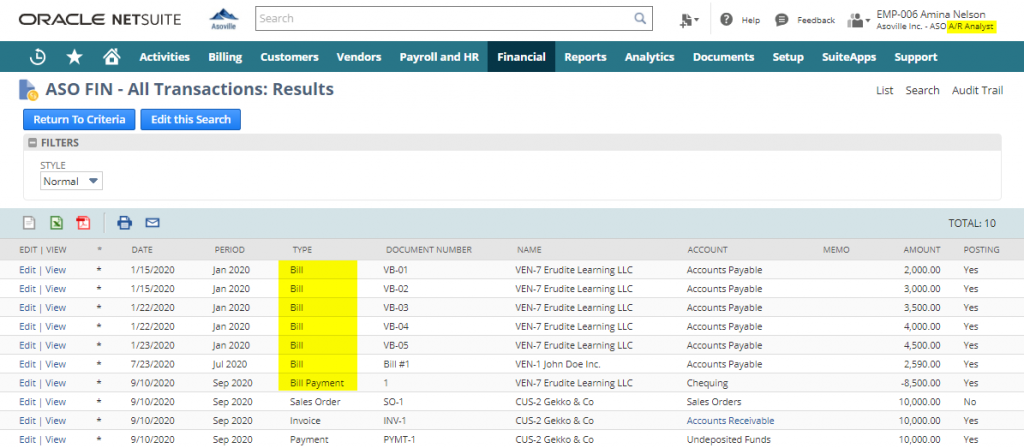View the SO-1 sales order row

coord(56,402)
